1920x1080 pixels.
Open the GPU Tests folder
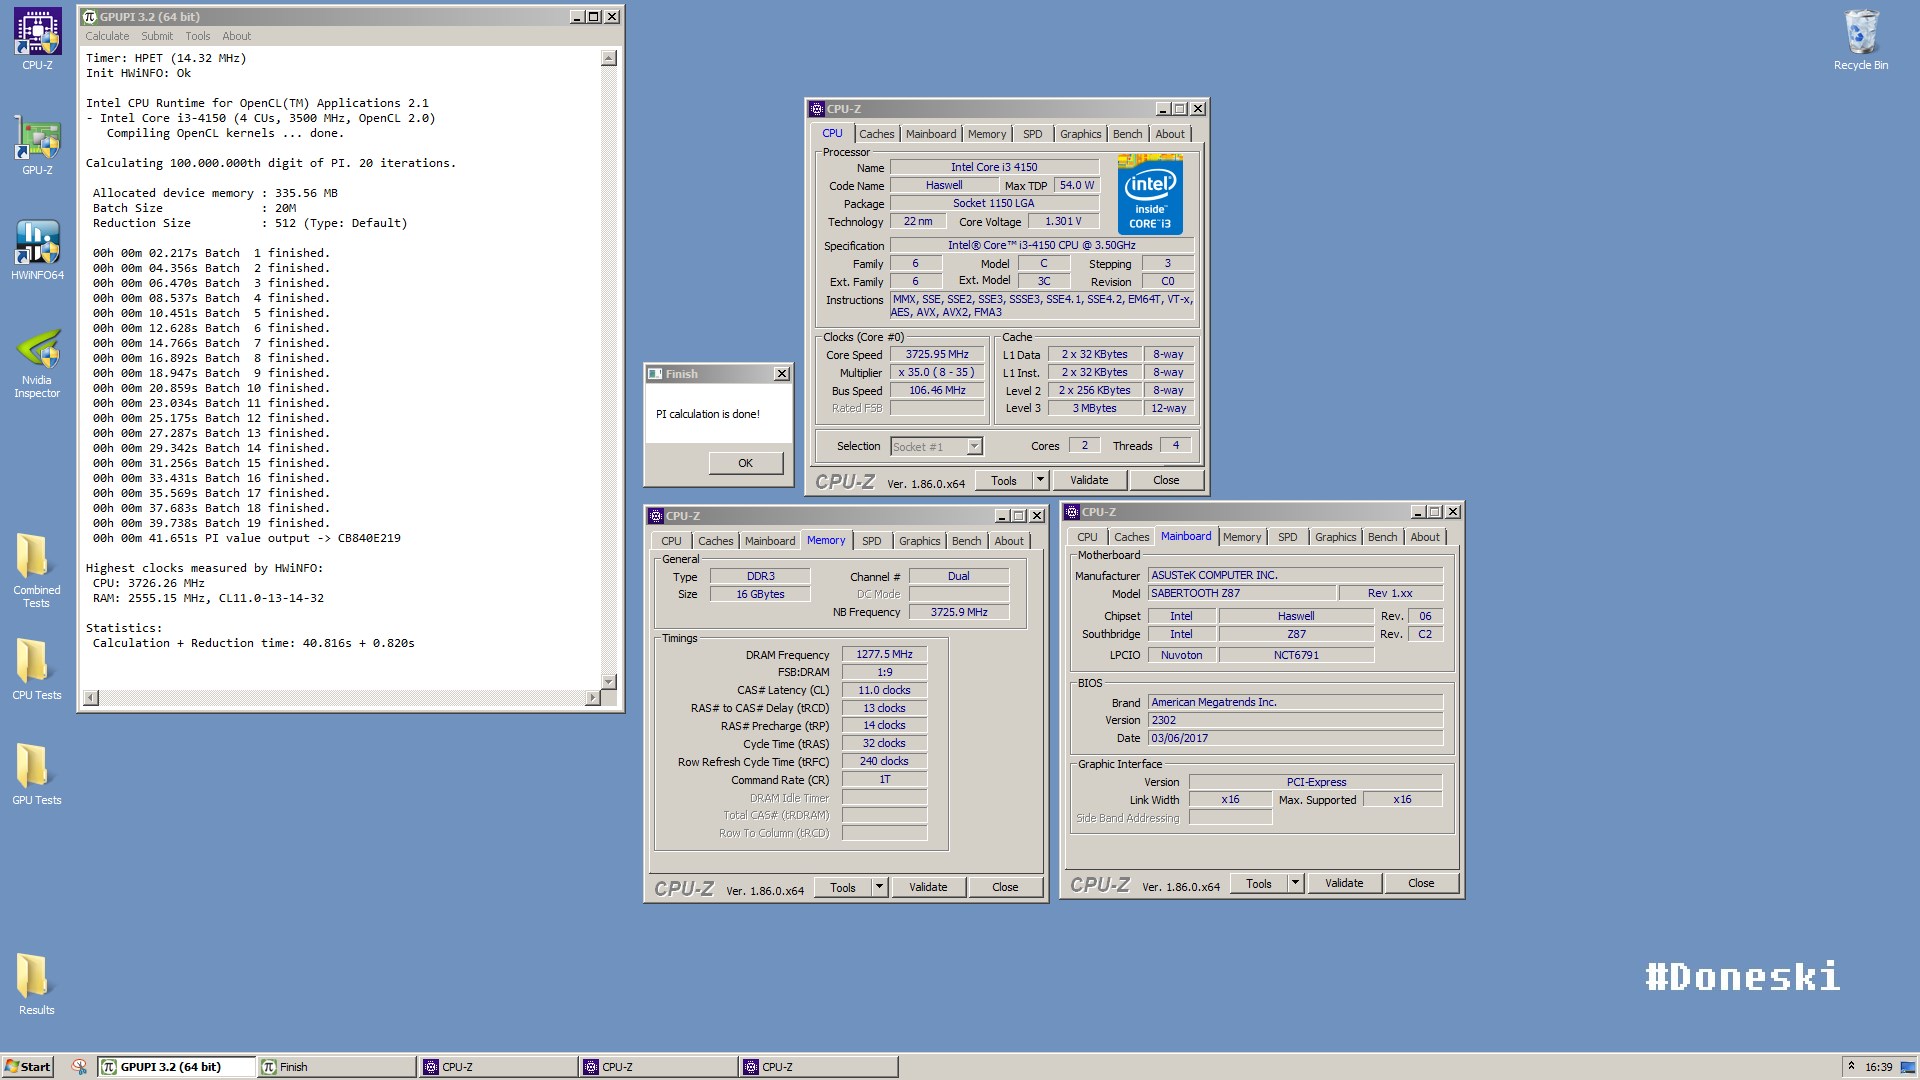pos(36,773)
